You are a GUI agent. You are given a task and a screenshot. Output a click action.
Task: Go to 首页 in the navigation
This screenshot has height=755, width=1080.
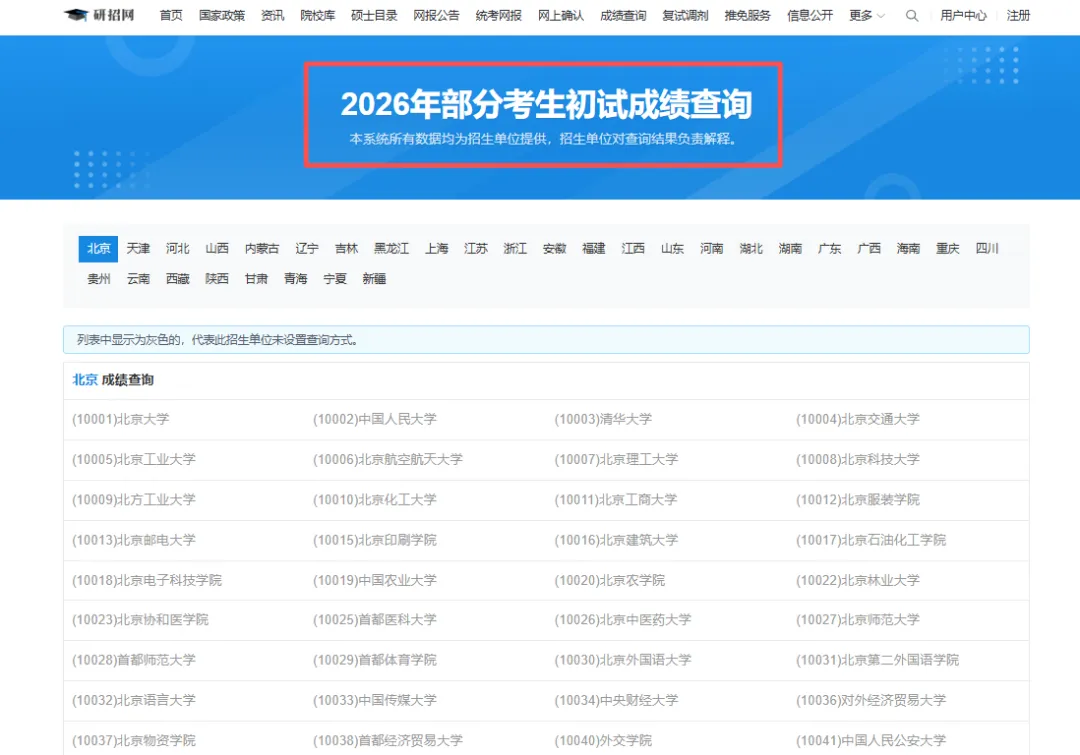click(171, 15)
